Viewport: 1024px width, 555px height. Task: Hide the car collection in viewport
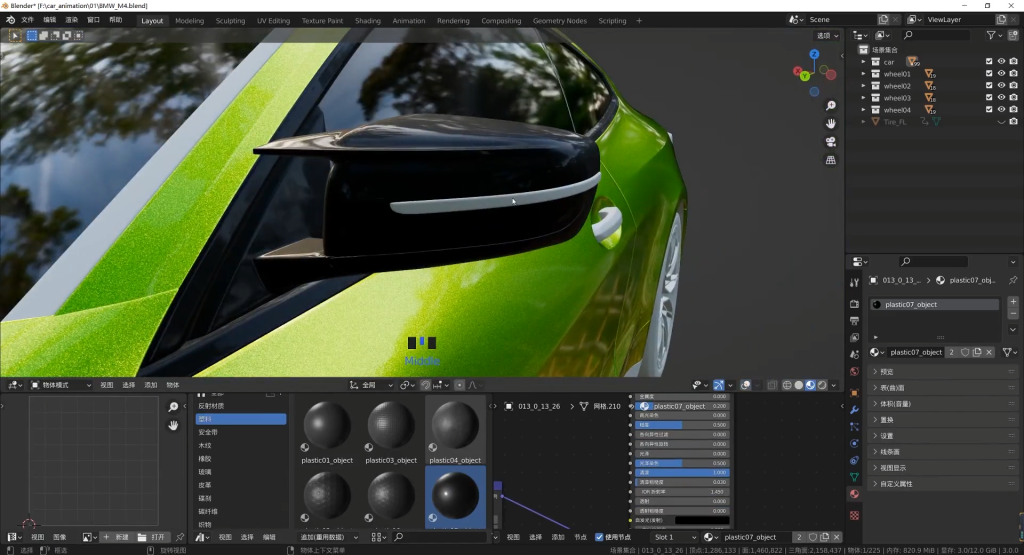pos(1001,61)
